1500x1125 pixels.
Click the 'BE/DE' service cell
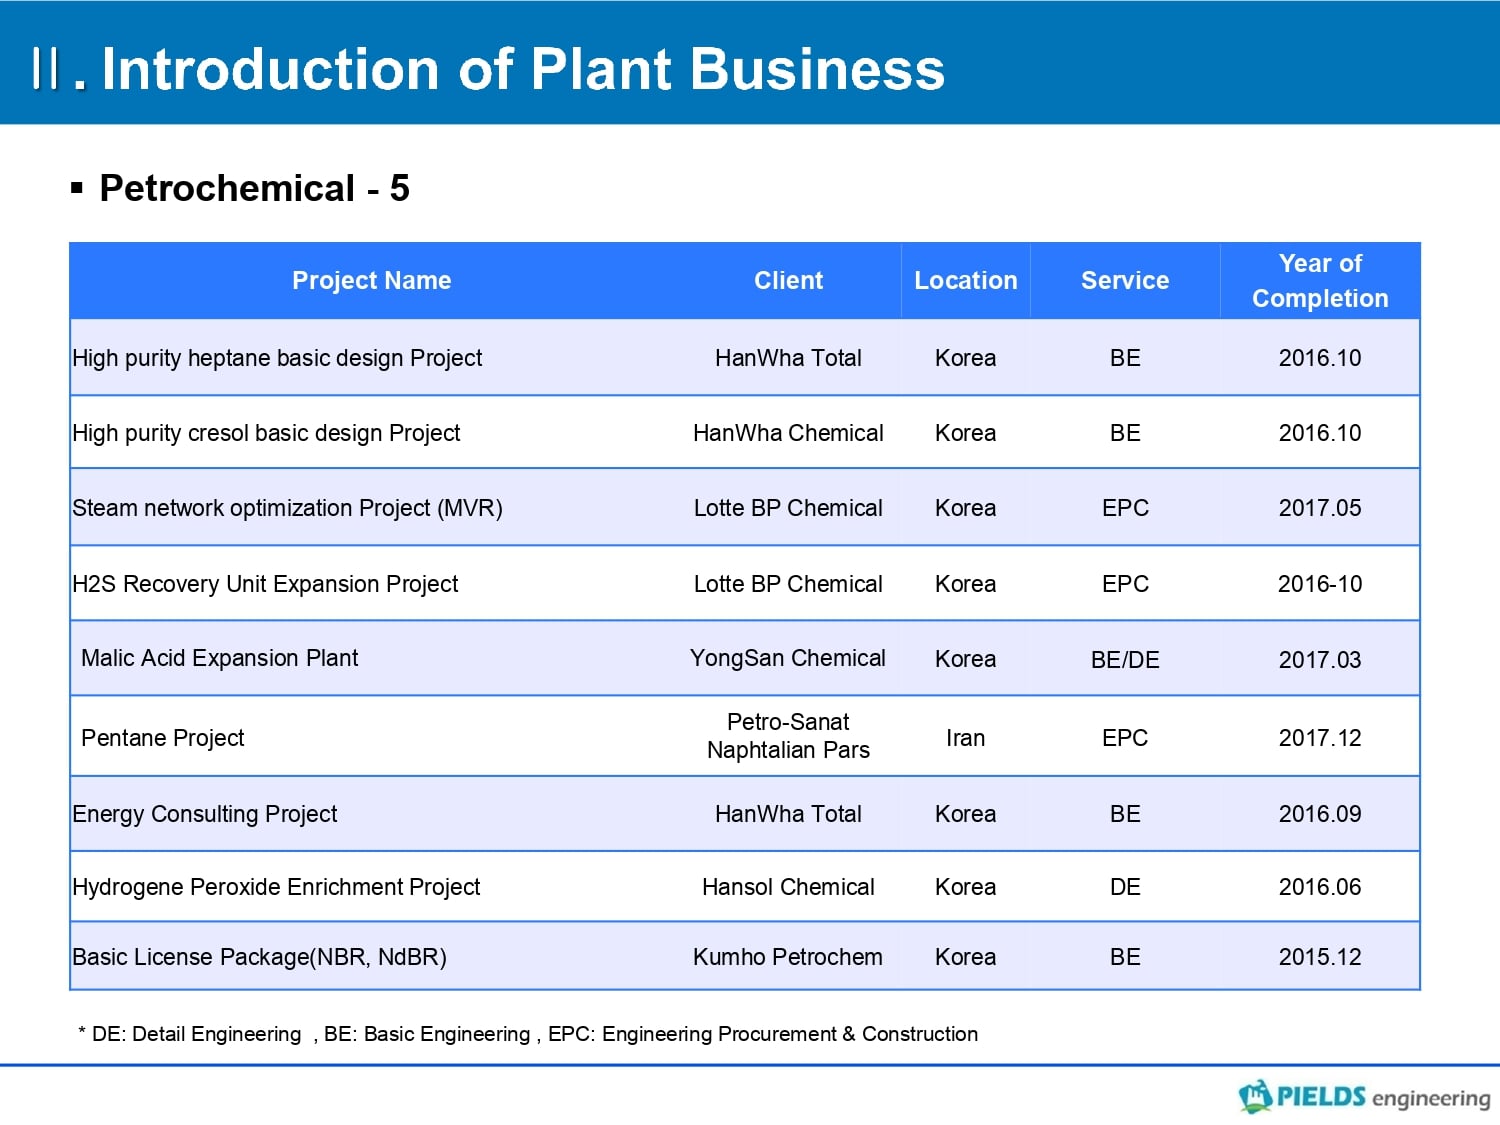tap(1125, 660)
